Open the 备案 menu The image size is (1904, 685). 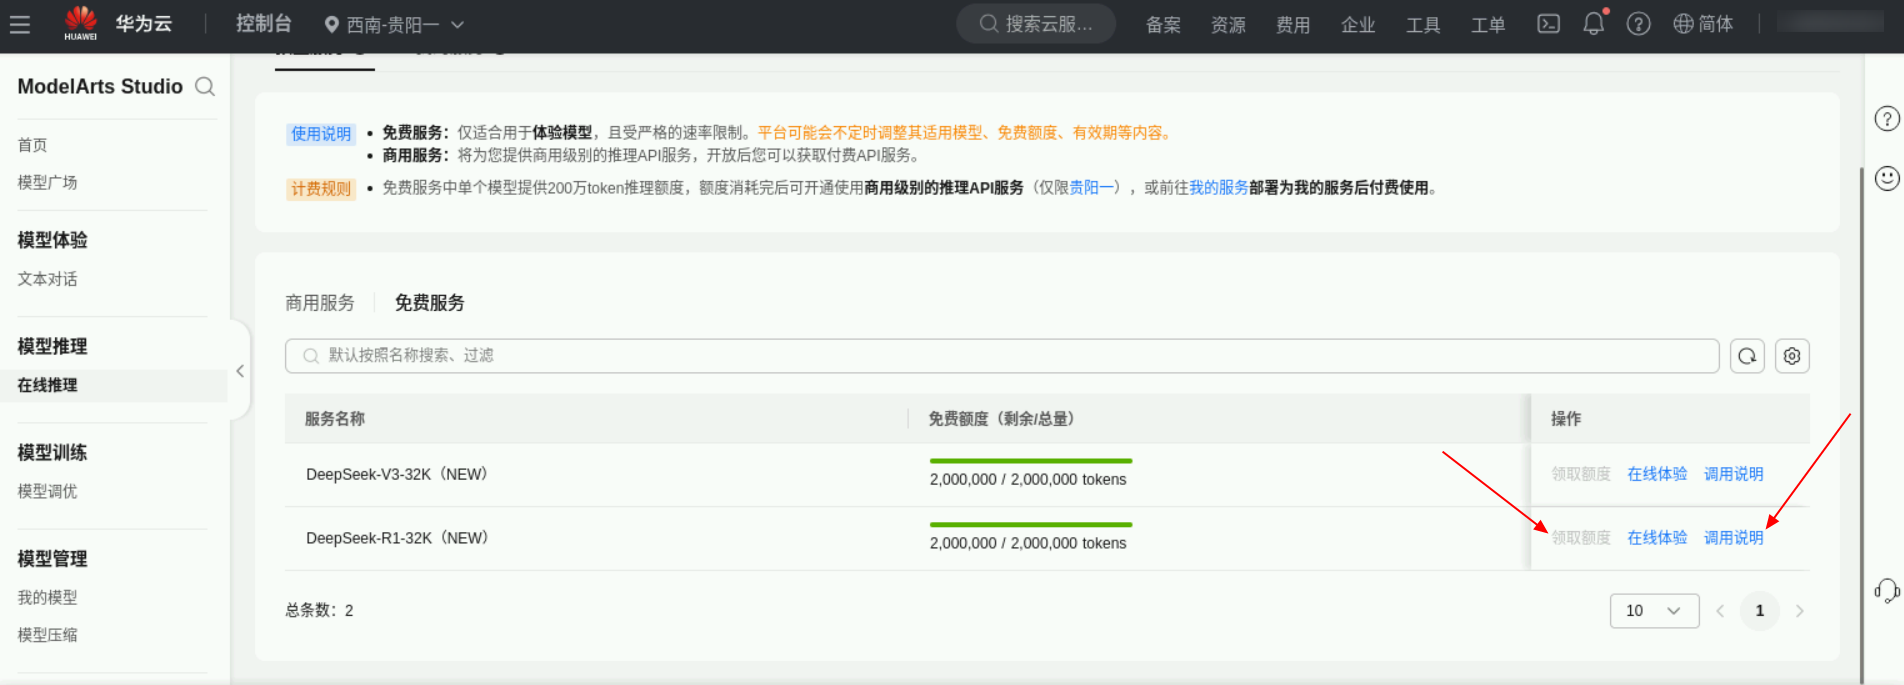pos(1163,25)
